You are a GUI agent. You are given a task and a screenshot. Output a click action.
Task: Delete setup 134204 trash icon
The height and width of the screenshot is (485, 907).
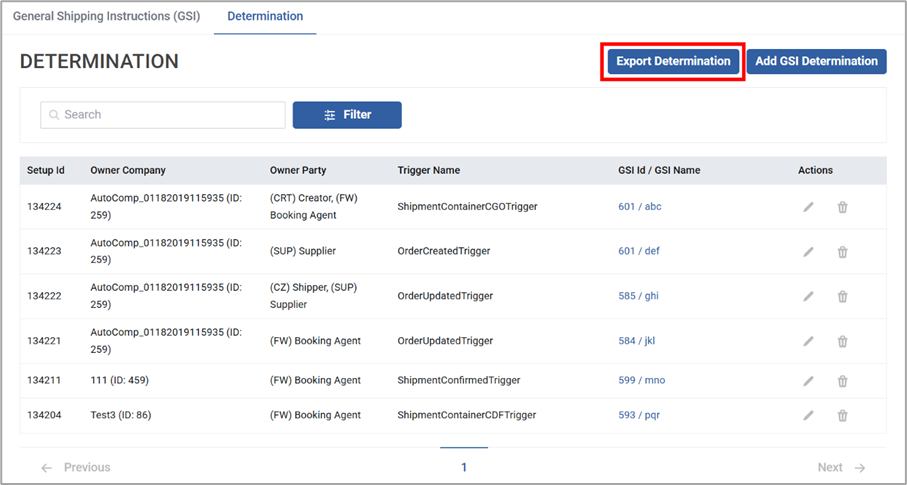click(843, 416)
